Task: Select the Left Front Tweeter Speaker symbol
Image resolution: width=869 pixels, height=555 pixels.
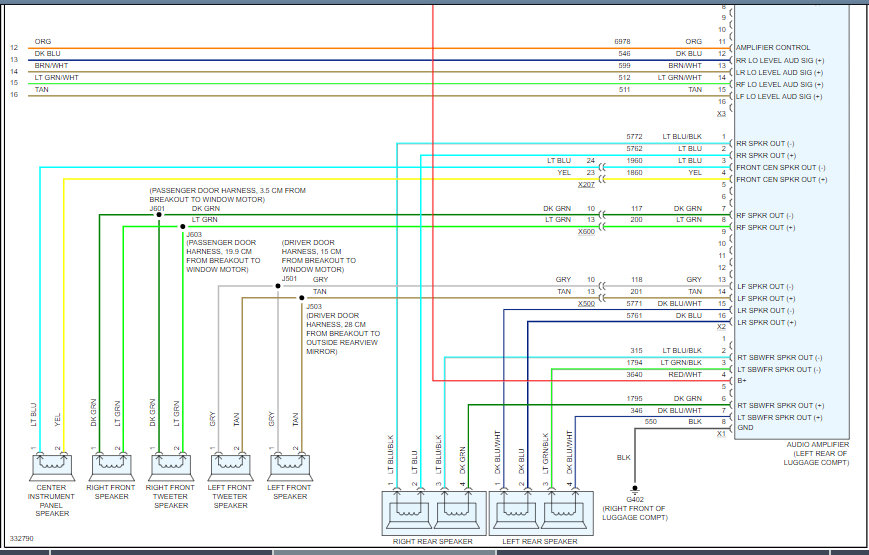Action: click(229, 466)
